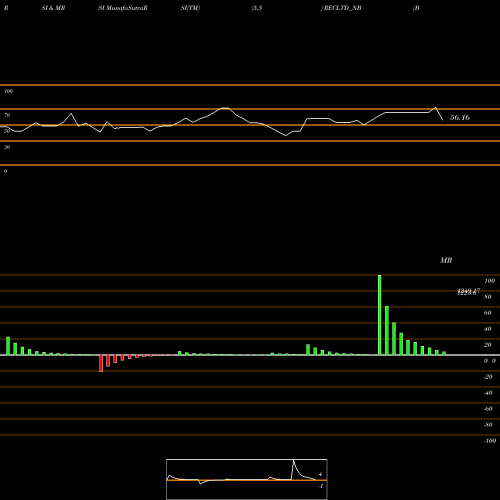Click the overlapping 1249.17 price label
This screenshot has width=500, height=500.
(x=468, y=292)
